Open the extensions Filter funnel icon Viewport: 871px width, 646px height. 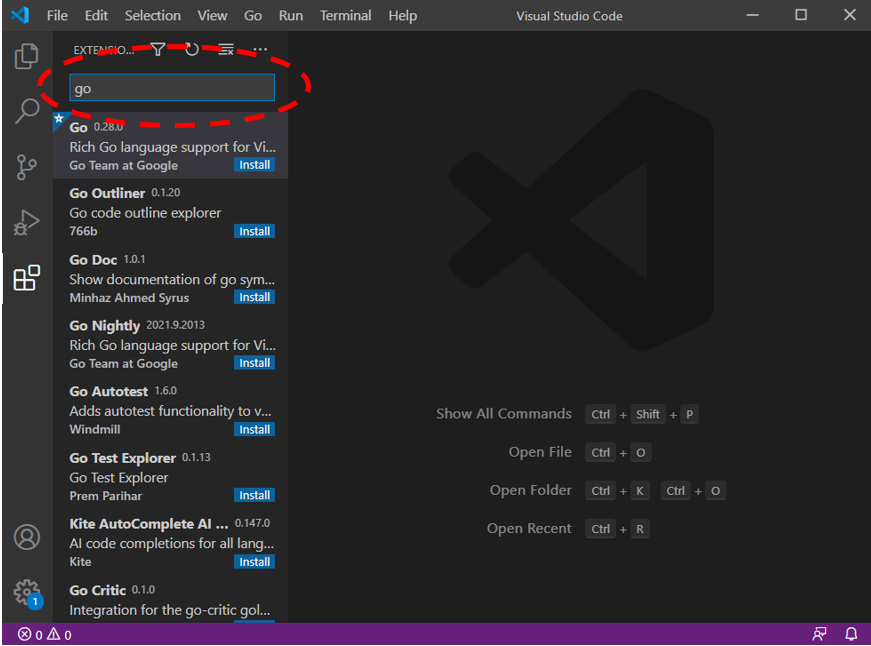pyautogui.click(x=157, y=48)
